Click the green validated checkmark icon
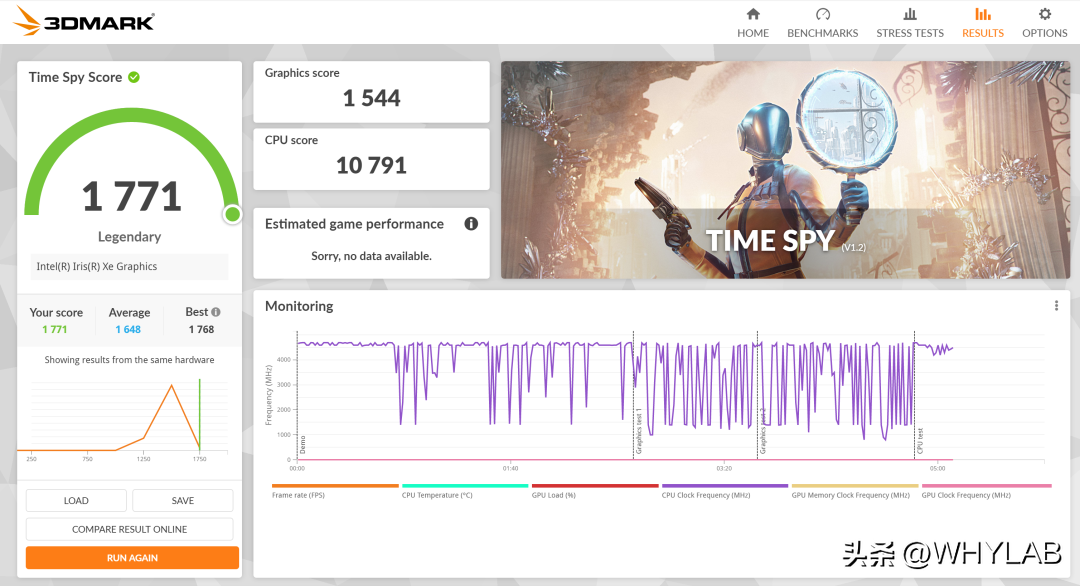 click(134, 77)
